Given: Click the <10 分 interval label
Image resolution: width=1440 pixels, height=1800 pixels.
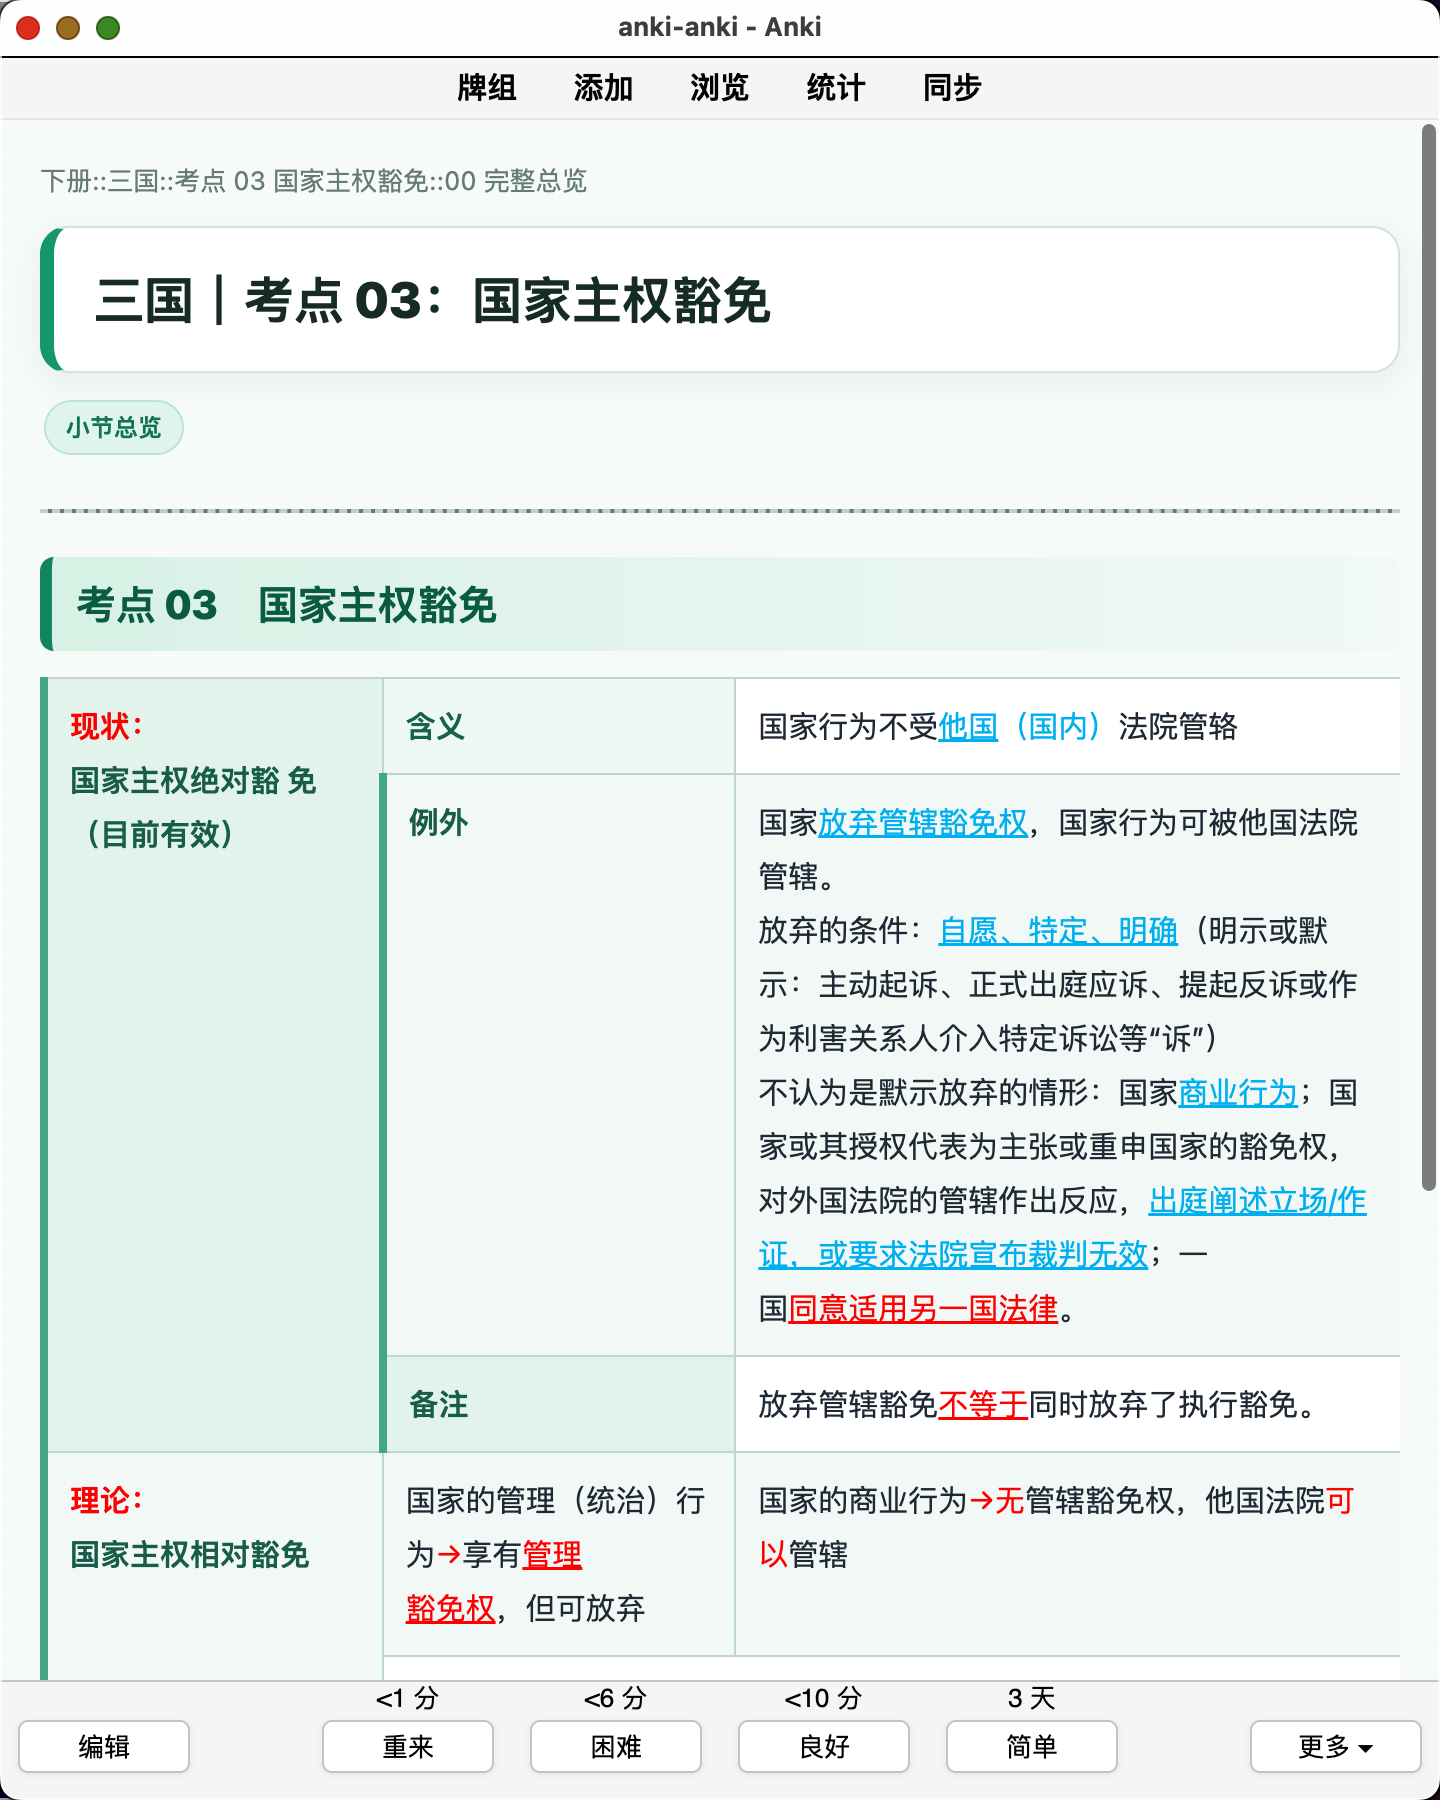Looking at the screenshot, I should (x=823, y=1698).
